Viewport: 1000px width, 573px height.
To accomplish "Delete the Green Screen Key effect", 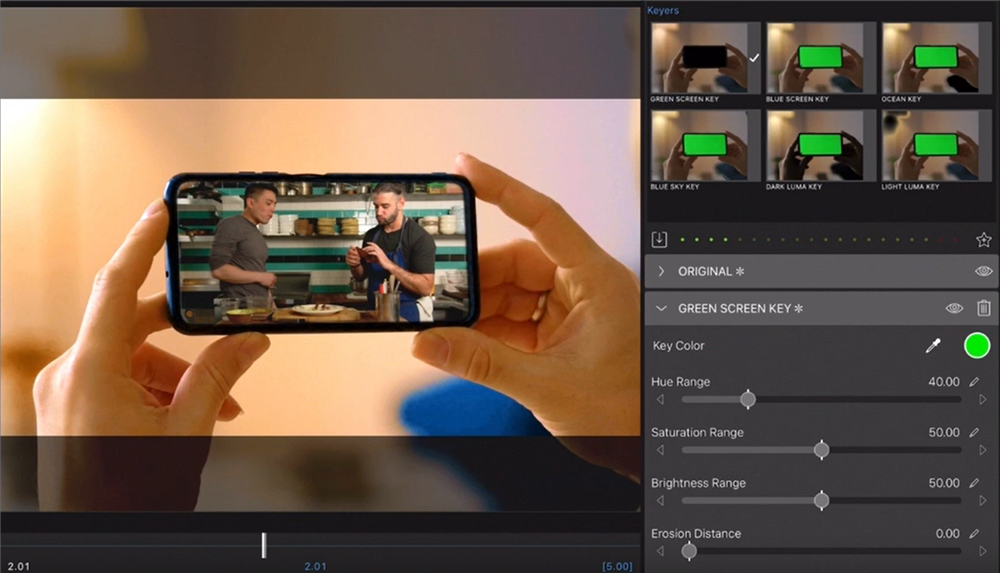I will 983,308.
